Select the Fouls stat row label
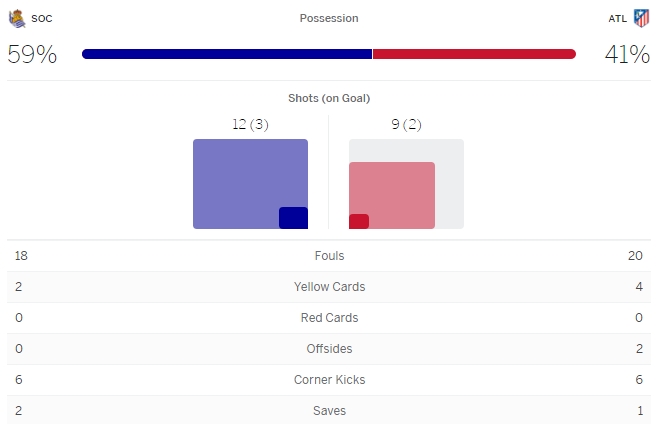 pyautogui.click(x=329, y=256)
